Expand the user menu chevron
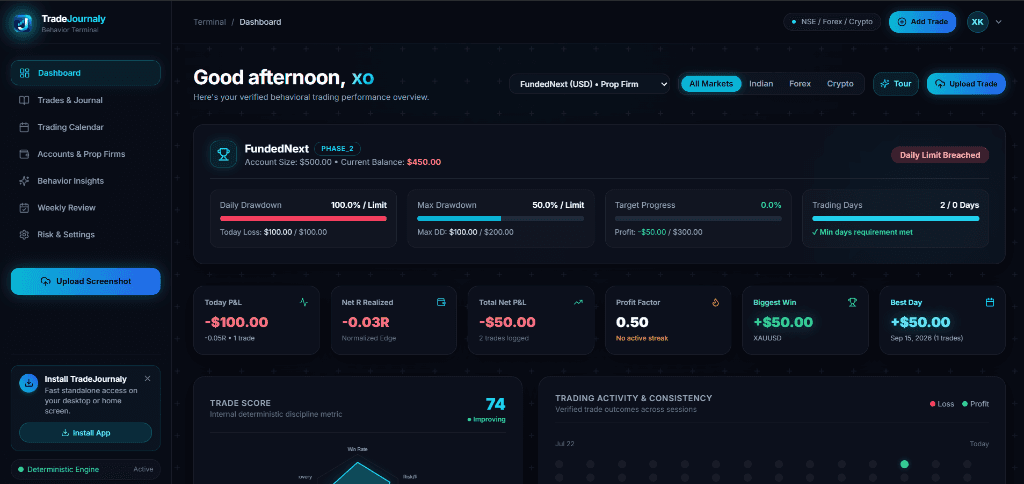Image resolution: width=1024 pixels, height=484 pixels. point(999,22)
